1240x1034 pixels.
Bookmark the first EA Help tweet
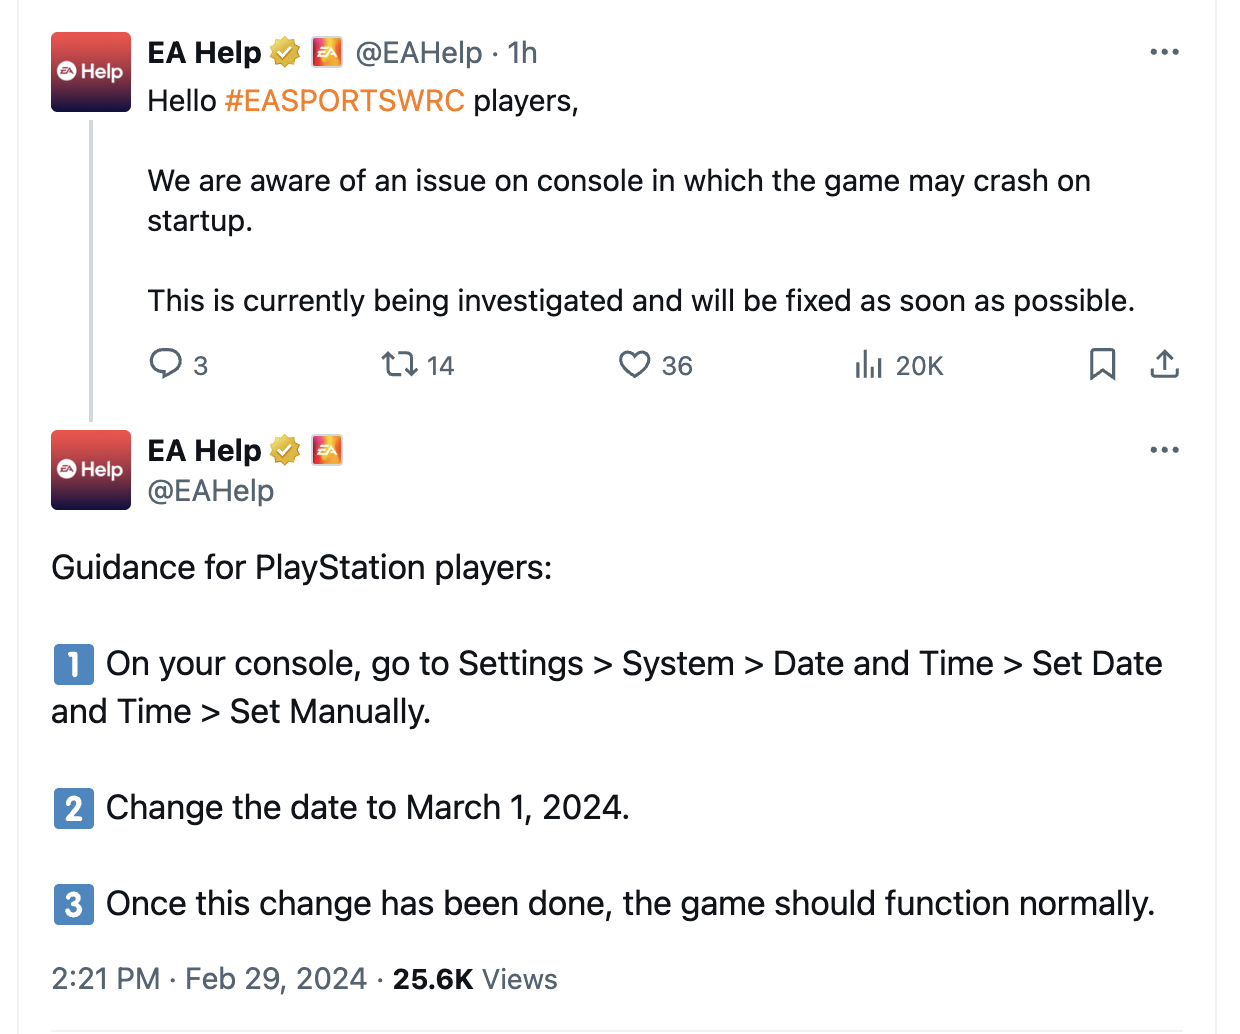[1102, 364]
